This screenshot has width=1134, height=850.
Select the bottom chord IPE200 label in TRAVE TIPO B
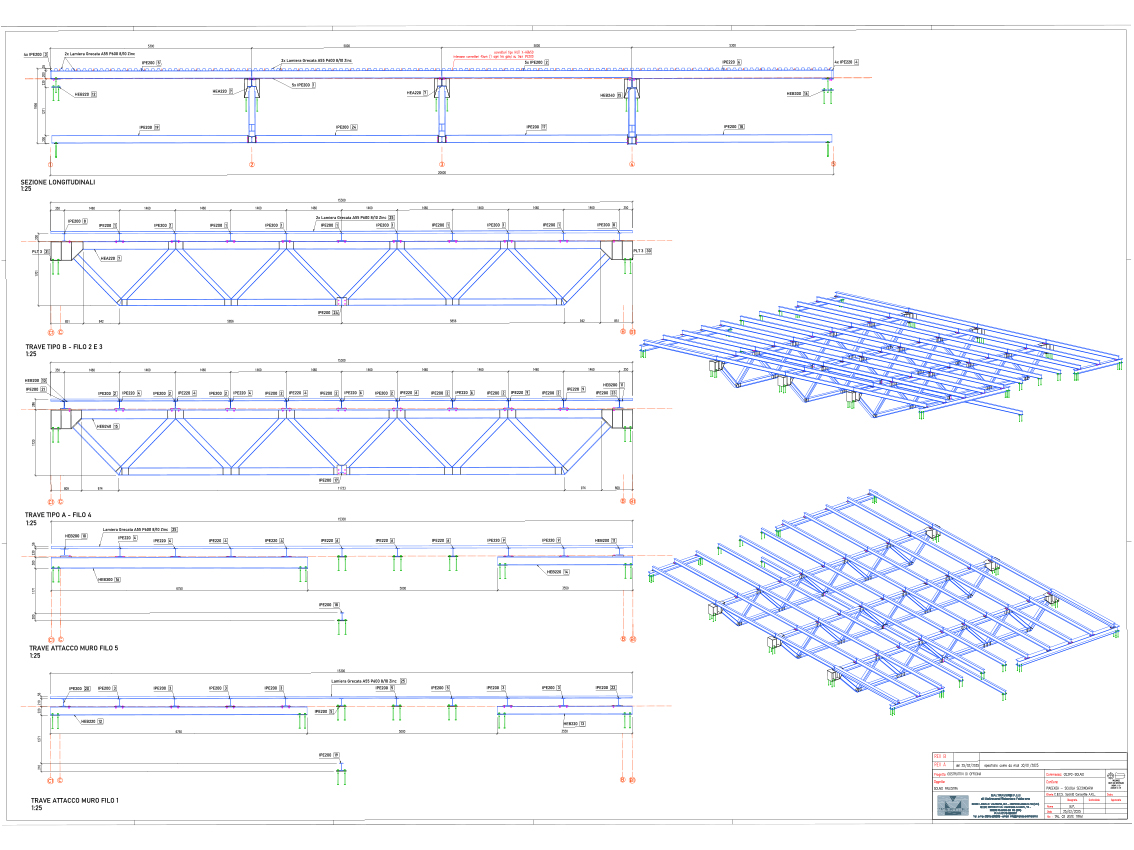(328, 313)
